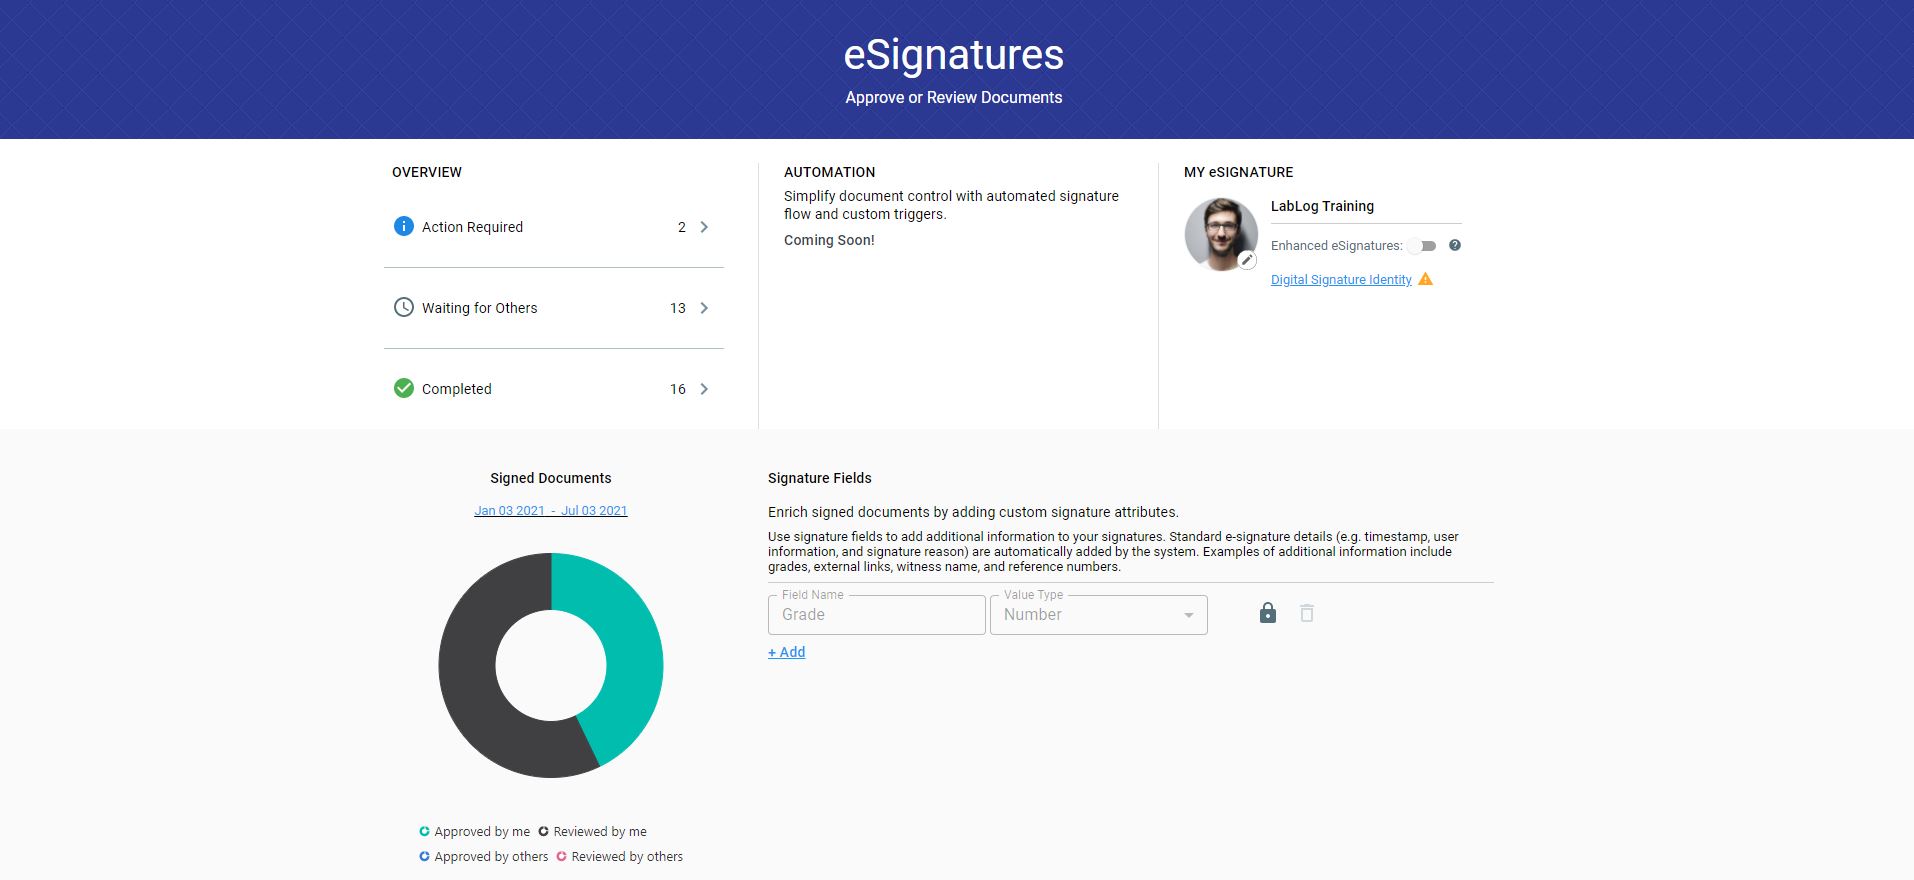The image size is (1914, 880).
Task: Open the Digital Signature Identity link
Action: click(1340, 280)
